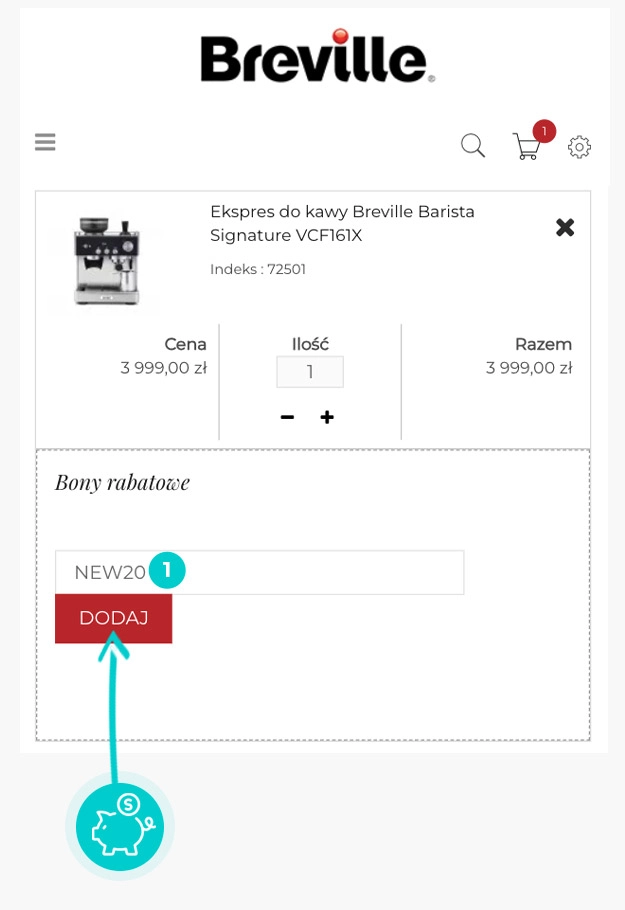
Task: Open the shopping cart
Action: [x=526, y=148]
